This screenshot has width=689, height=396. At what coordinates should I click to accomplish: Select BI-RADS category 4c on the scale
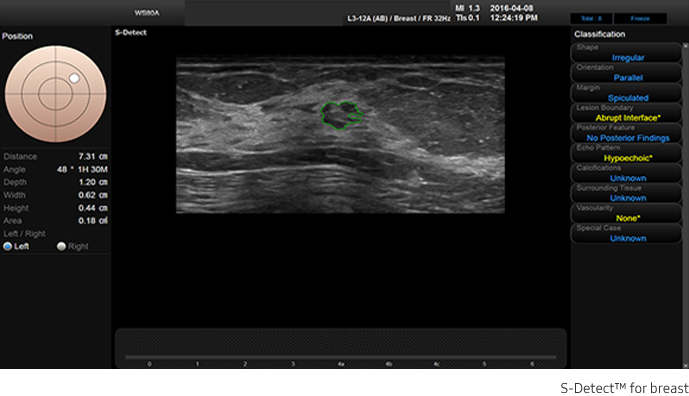pos(436,364)
